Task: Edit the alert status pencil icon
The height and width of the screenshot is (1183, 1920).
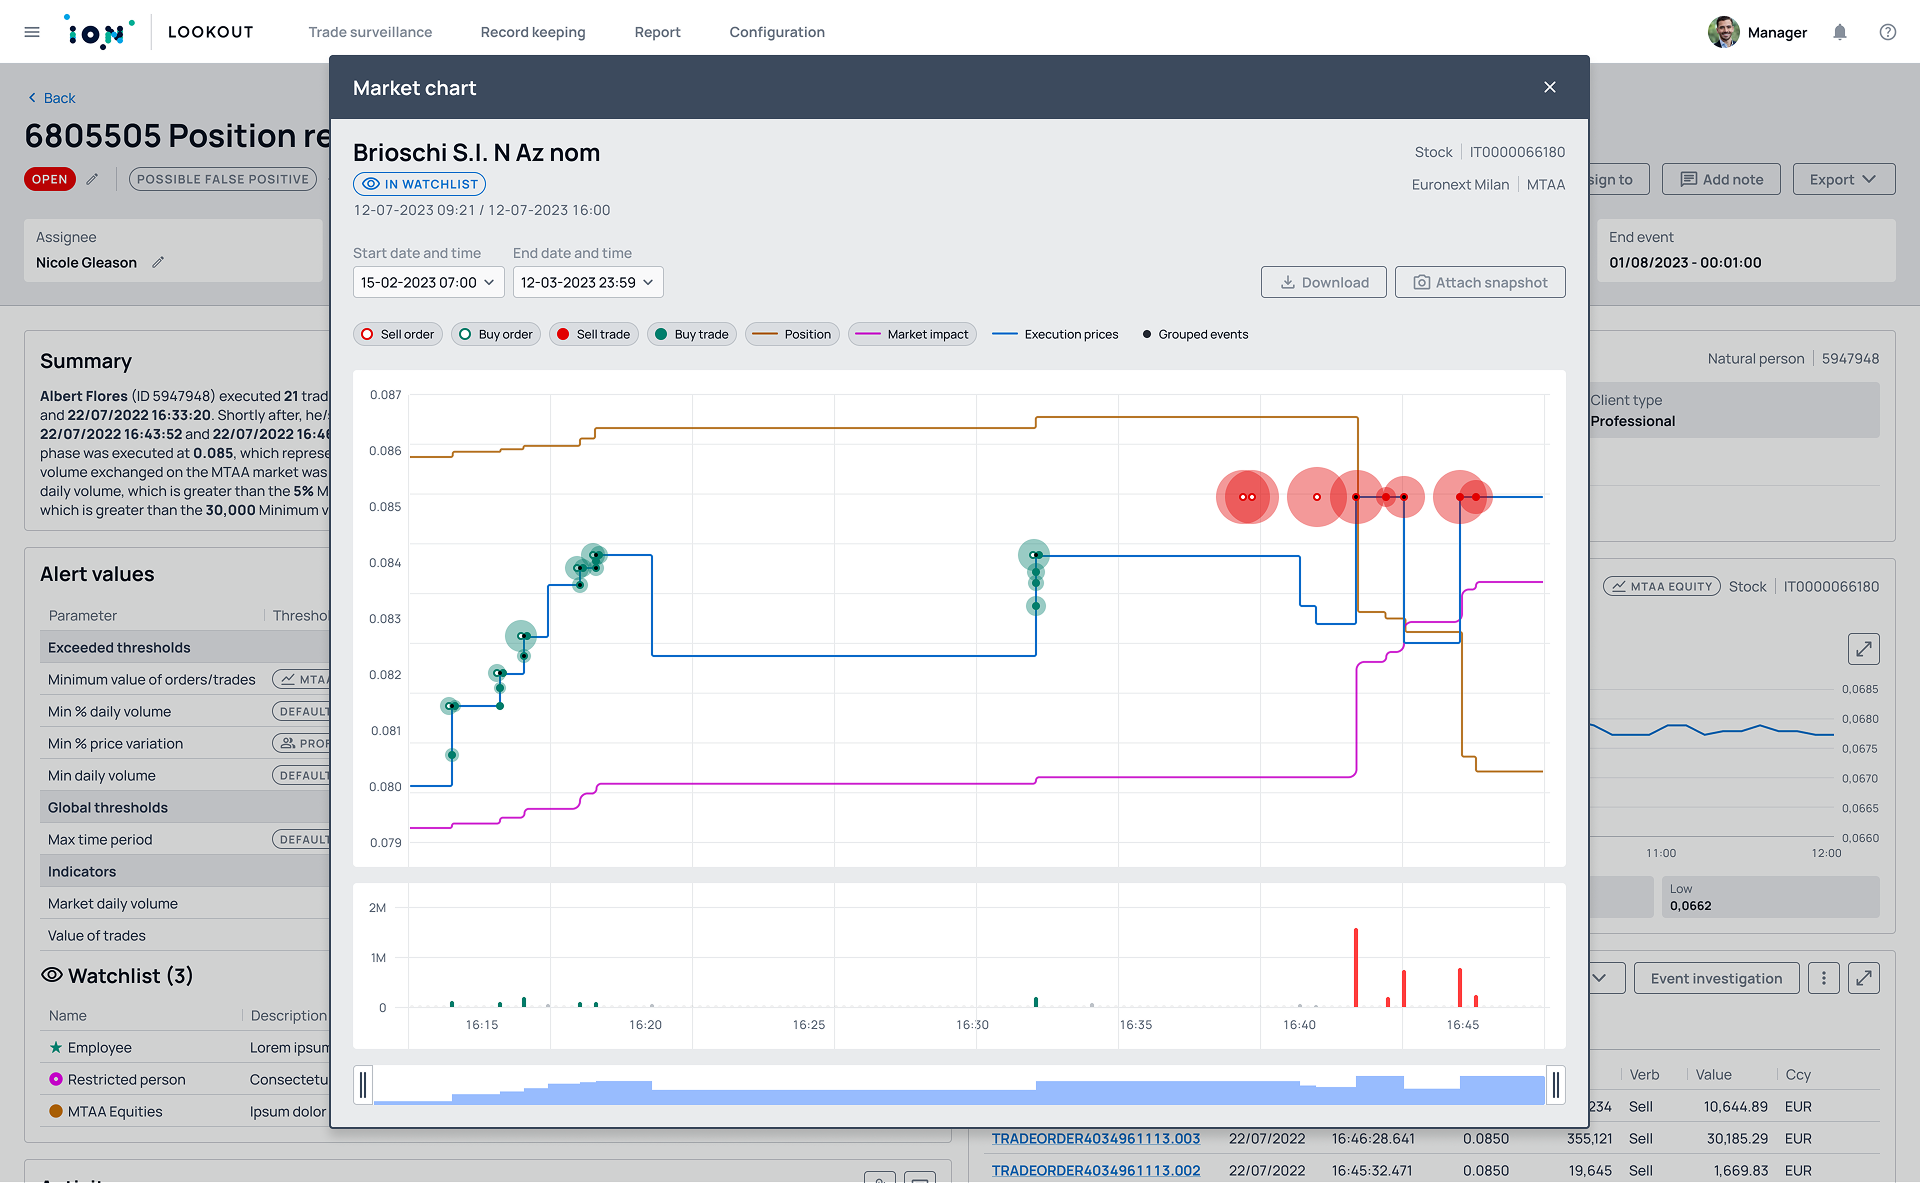Action: (x=92, y=179)
